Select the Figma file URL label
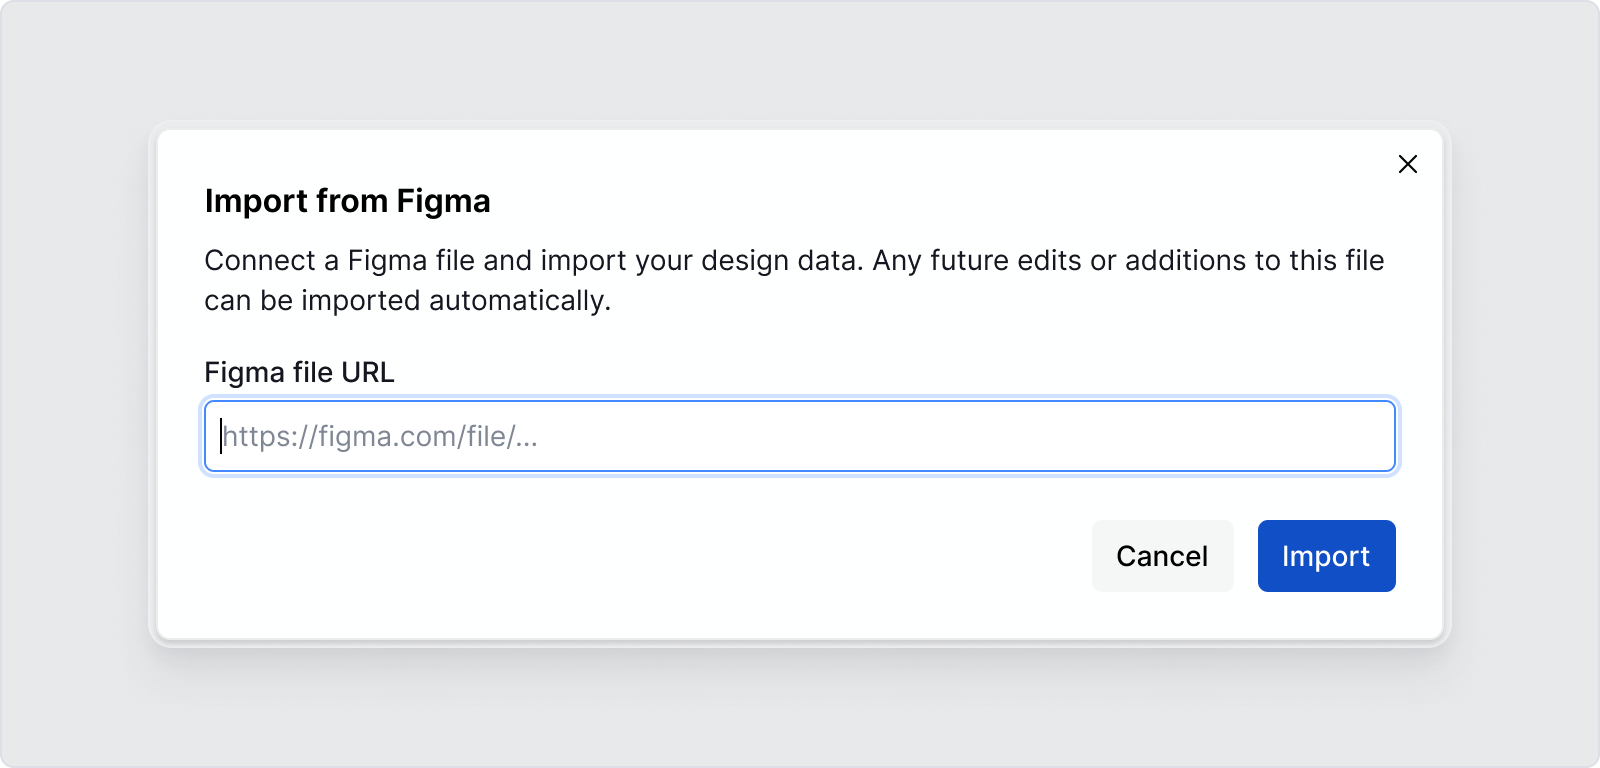This screenshot has width=1600, height=768. pyautogui.click(x=298, y=371)
